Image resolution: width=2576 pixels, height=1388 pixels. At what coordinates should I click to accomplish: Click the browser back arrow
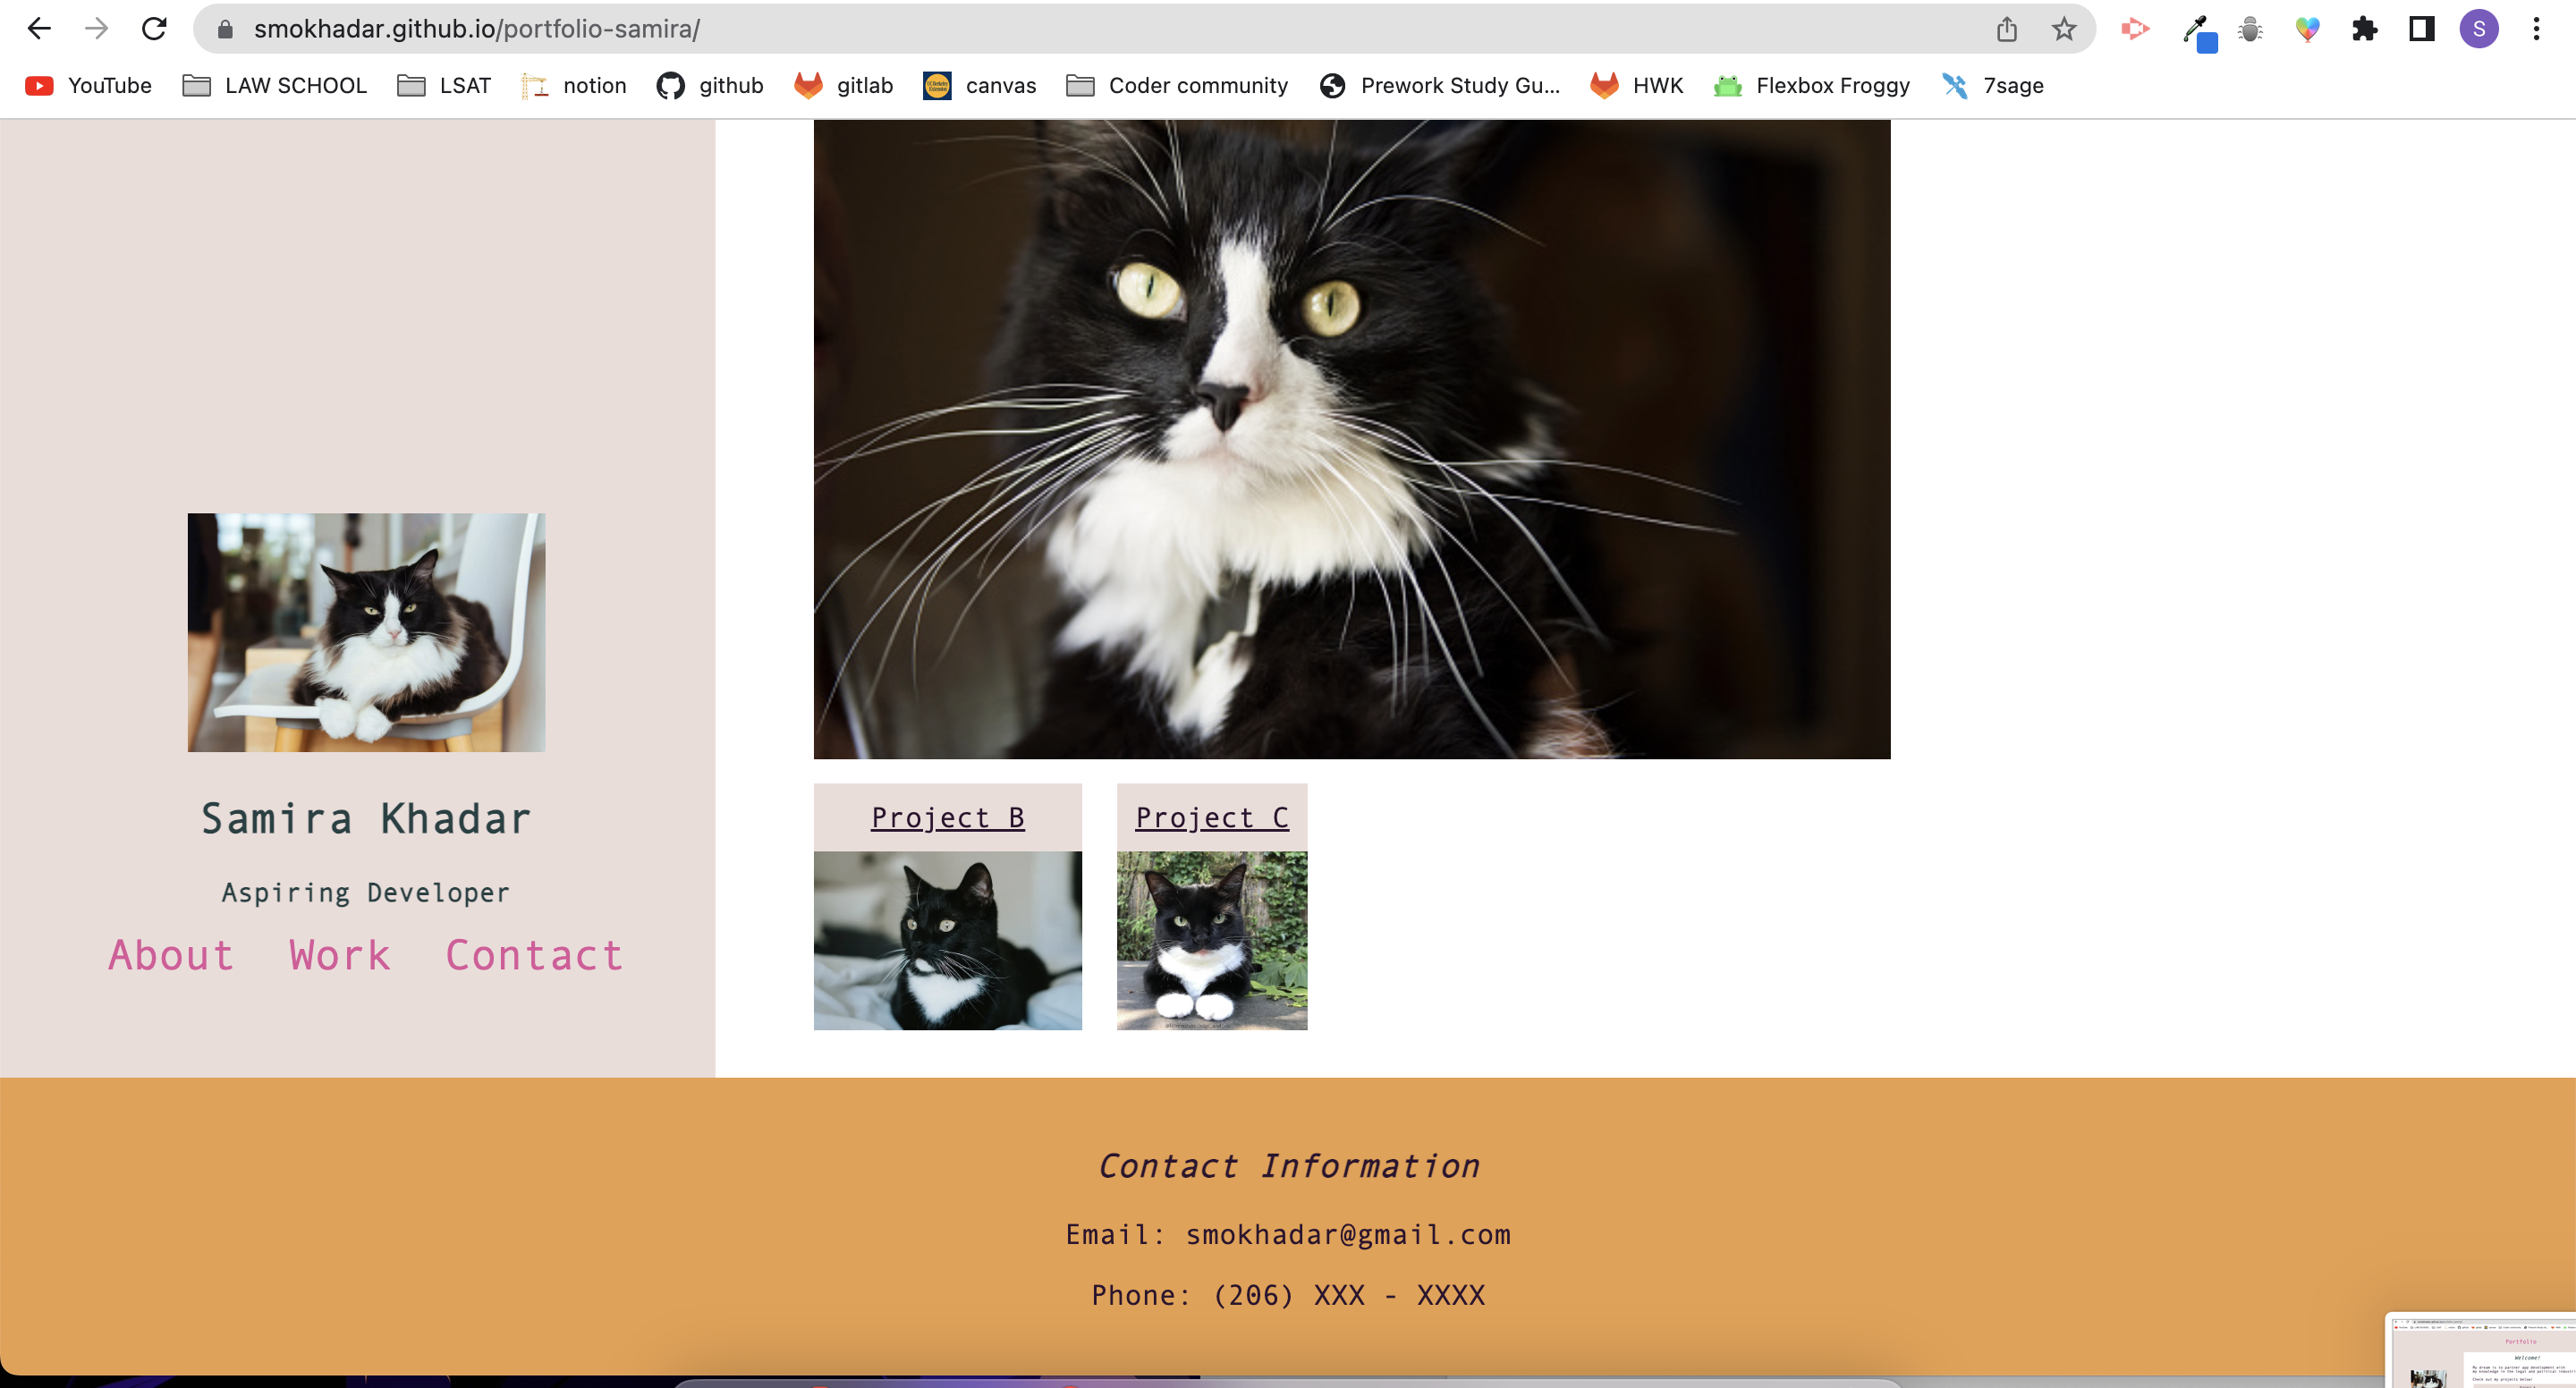coord(39,29)
